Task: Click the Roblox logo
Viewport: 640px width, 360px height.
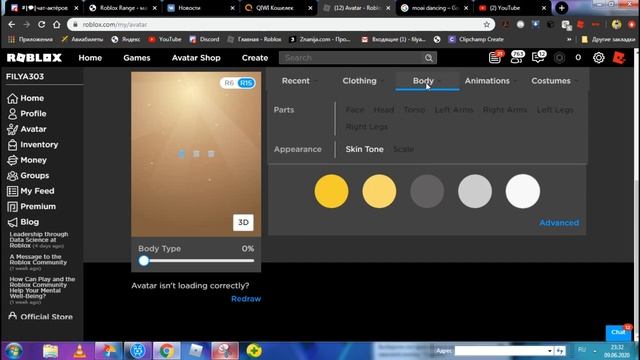Action: click(34, 58)
